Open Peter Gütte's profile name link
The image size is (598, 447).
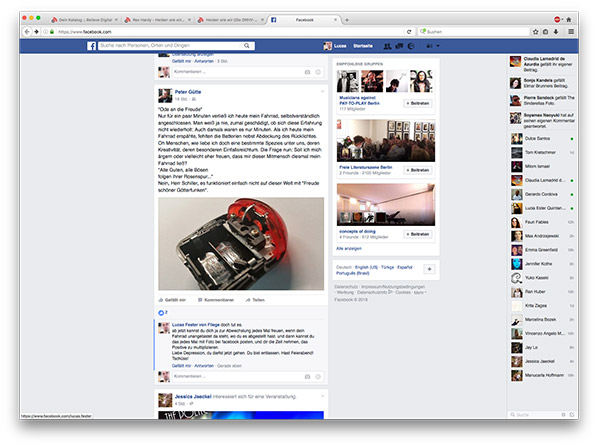coord(188,92)
